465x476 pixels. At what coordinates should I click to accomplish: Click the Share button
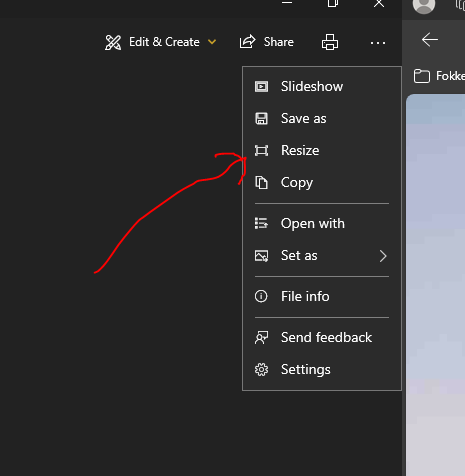pos(267,42)
